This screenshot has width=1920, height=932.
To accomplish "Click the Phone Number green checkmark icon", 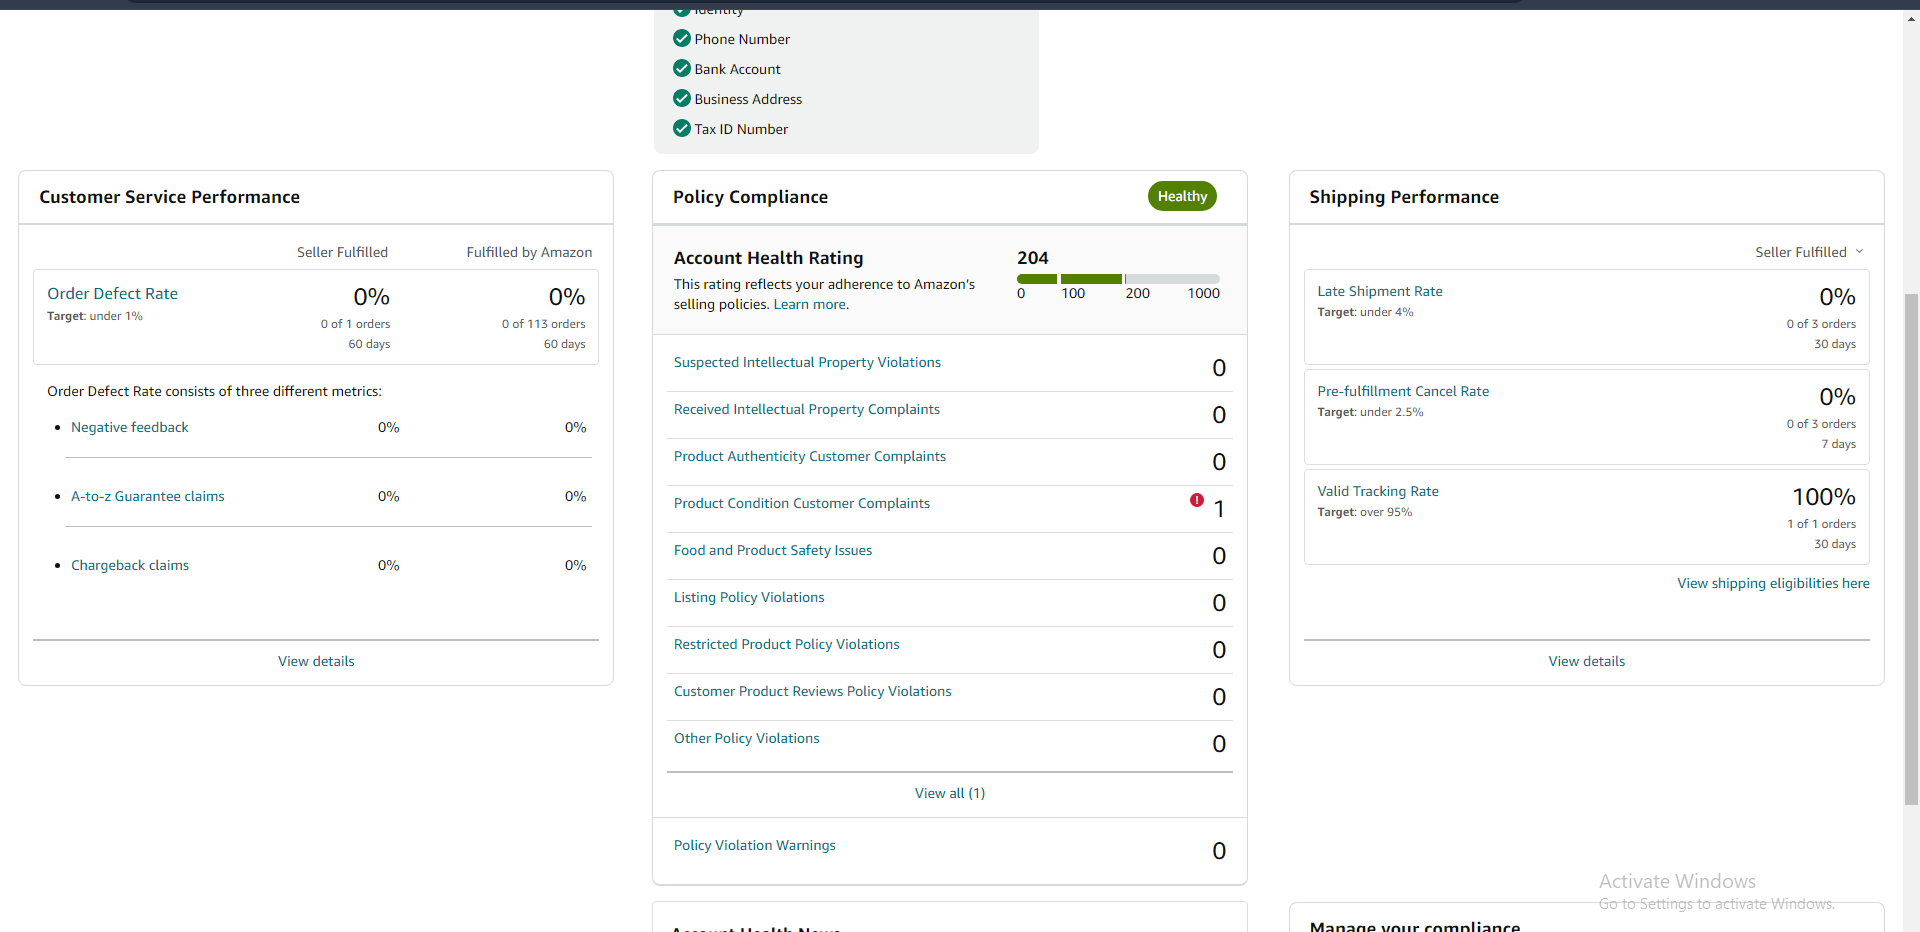I will coord(682,38).
